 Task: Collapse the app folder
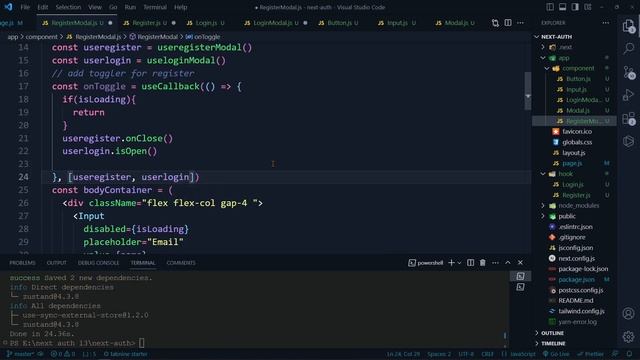pyautogui.click(x=543, y=58)
